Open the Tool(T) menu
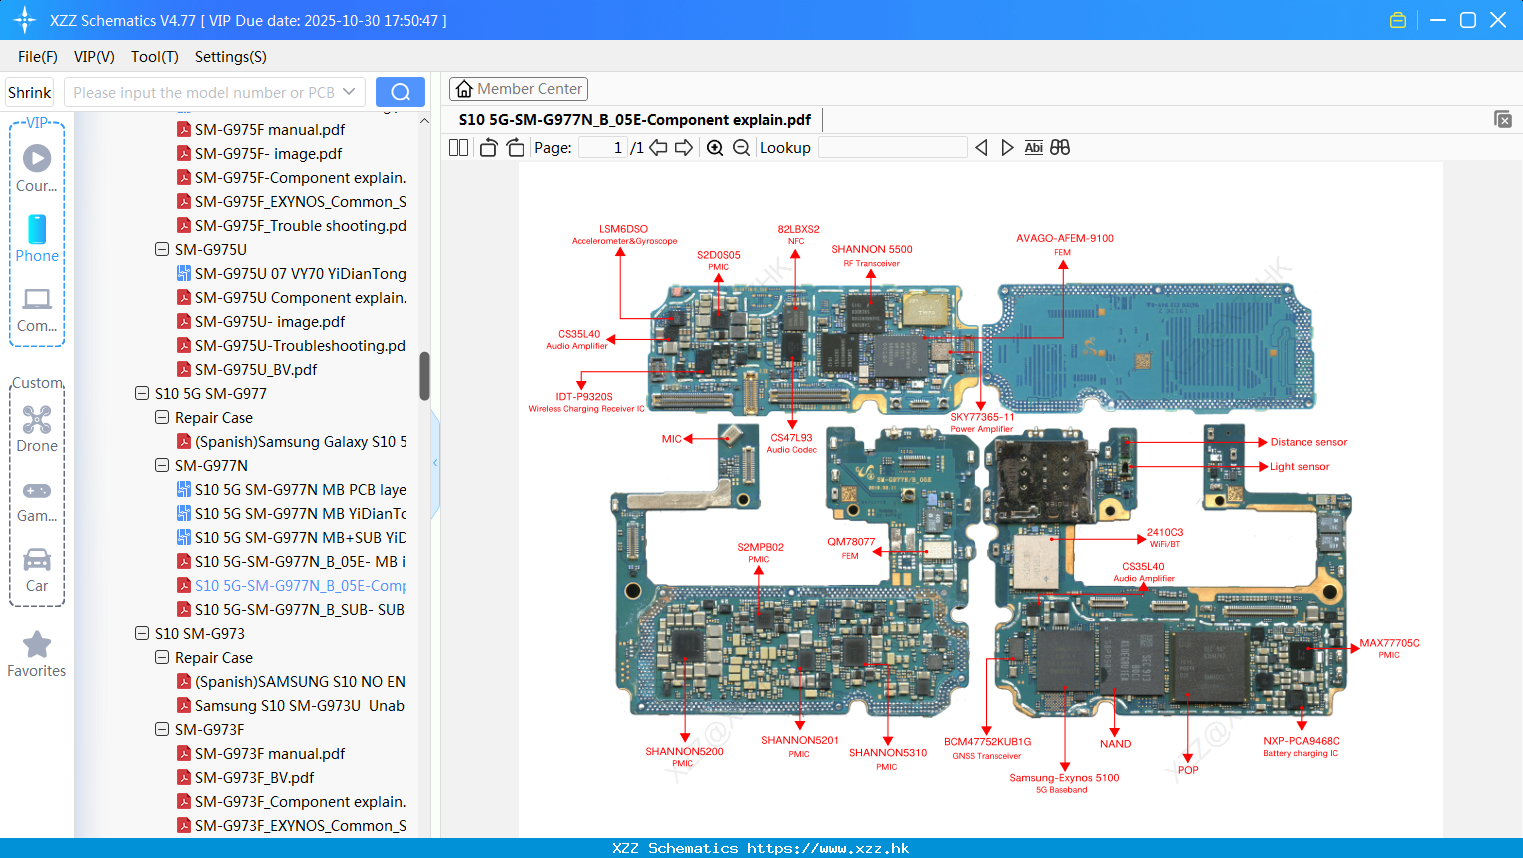The width and height of the screenshot is (1523, 858). [x=155, y=57]
